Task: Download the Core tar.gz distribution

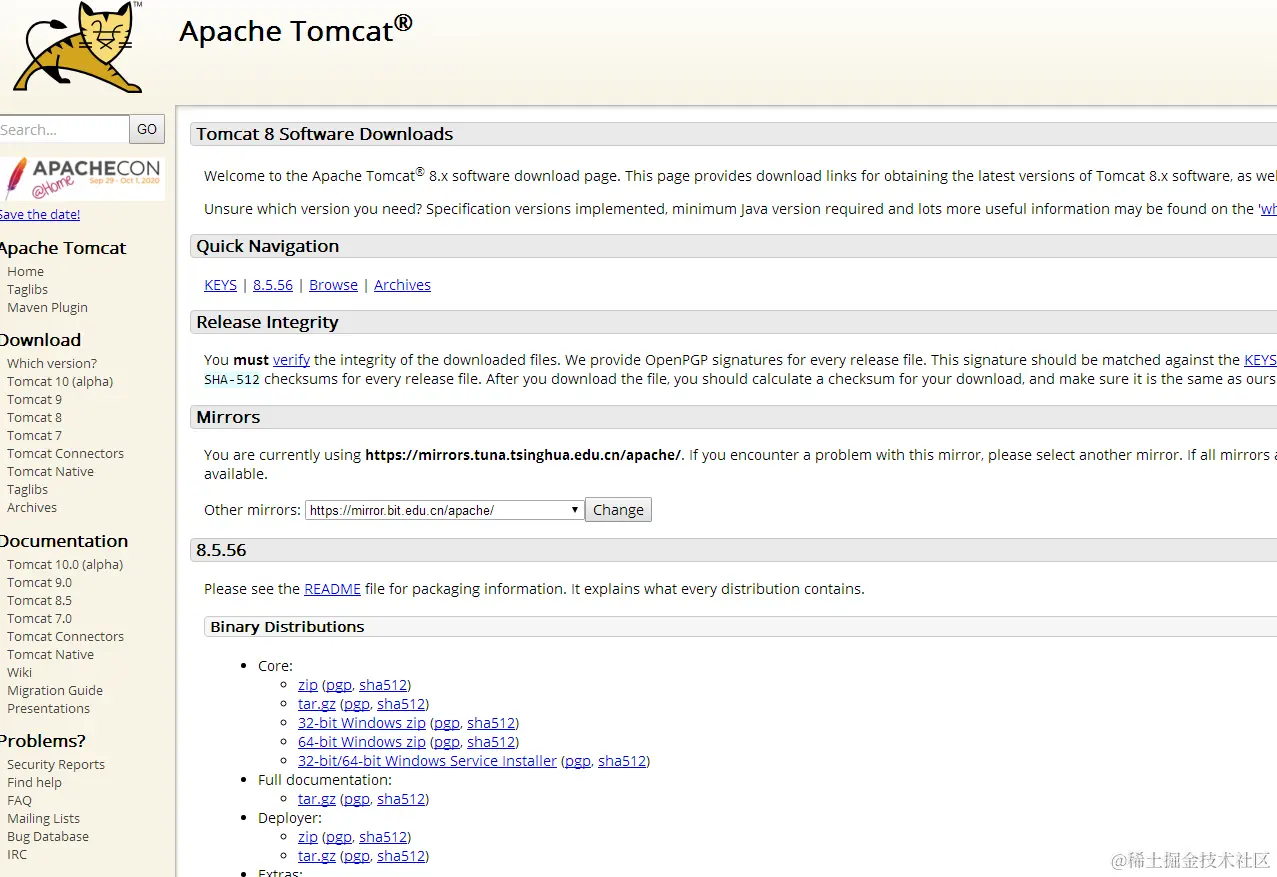Action: 317,704
